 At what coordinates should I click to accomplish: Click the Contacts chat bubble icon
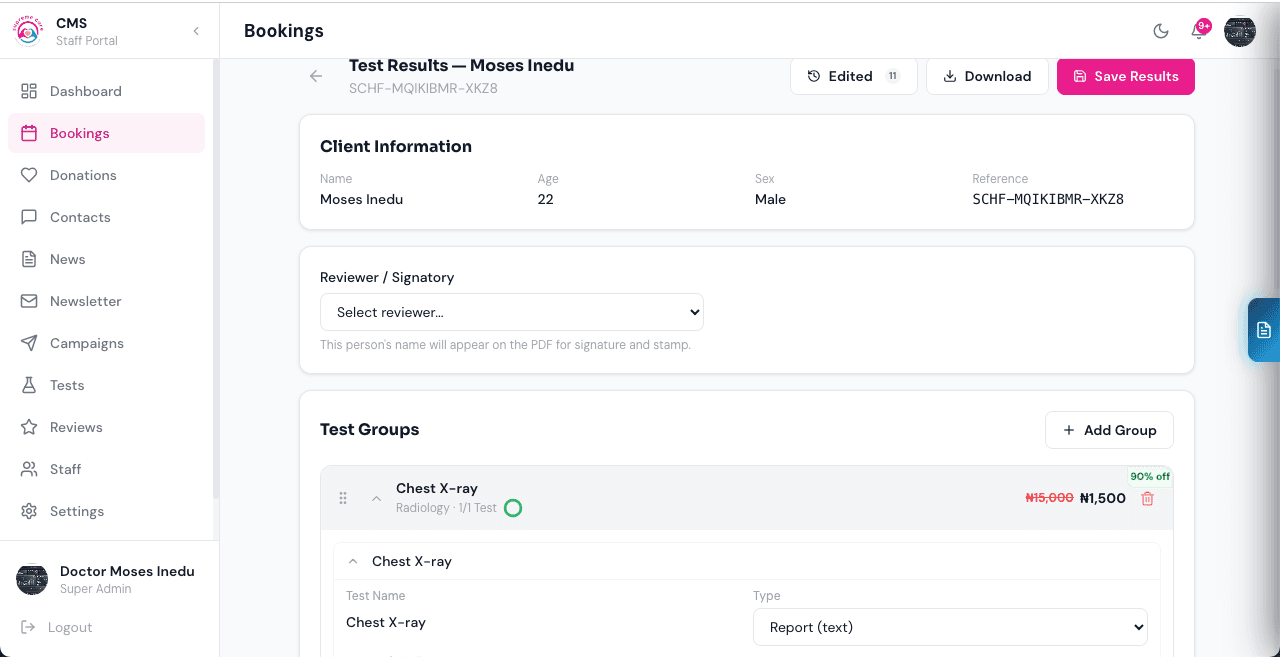(x=29, y=217)
